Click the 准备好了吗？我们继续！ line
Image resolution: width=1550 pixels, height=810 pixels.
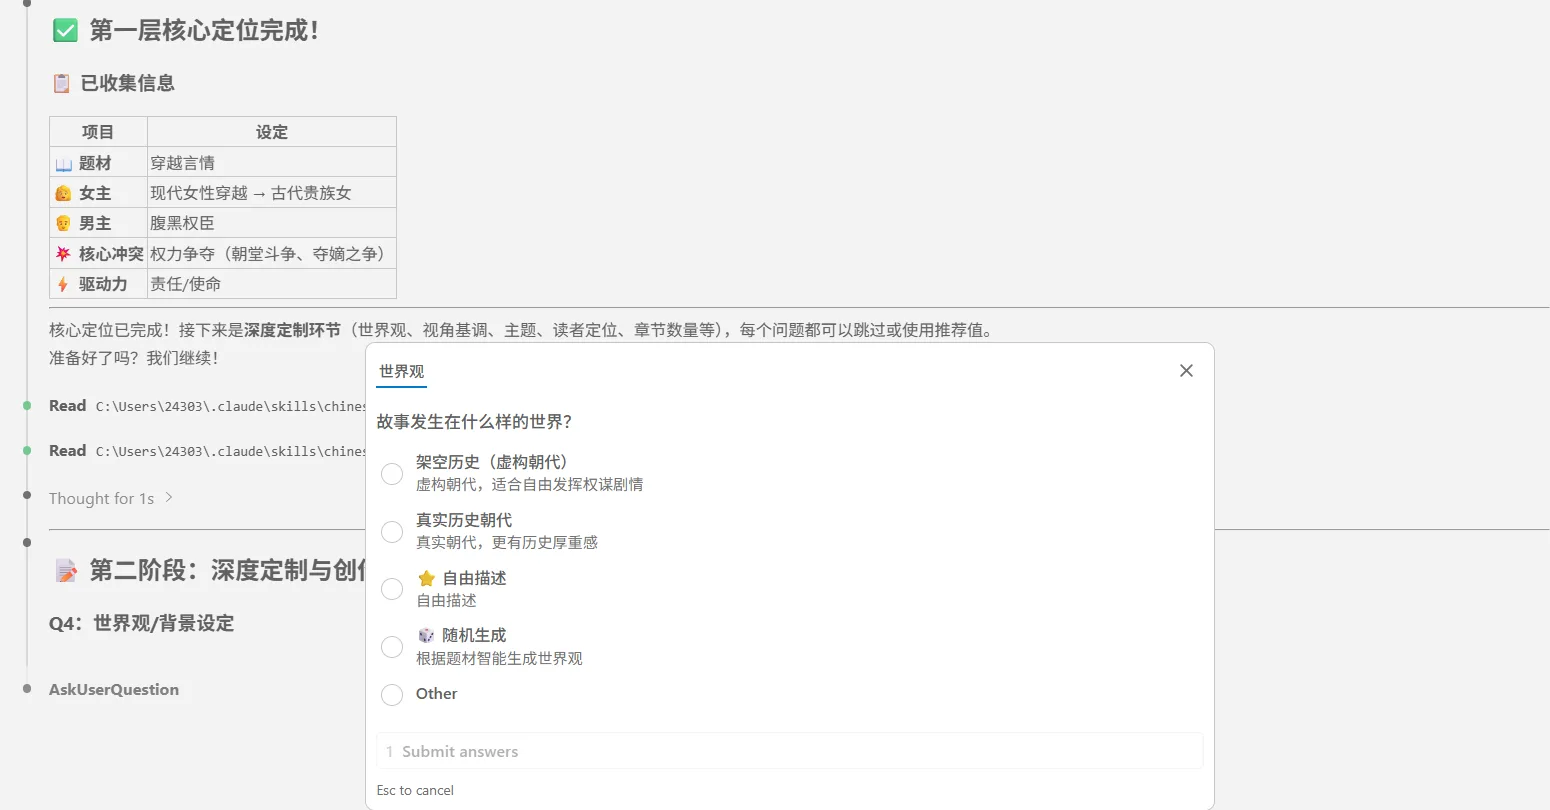click(134, 357)
